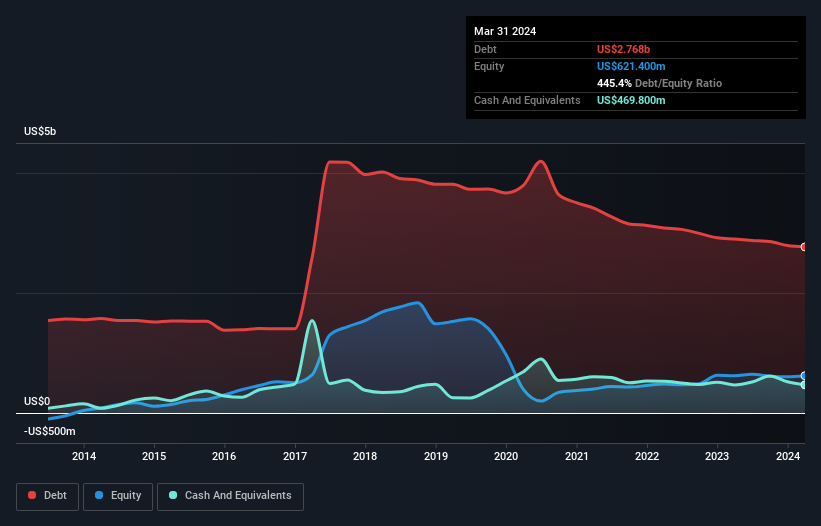Viewport: 821px width, 526px height.
Task: Select the teal Cash endpoint marker
Action: (803, 385)
